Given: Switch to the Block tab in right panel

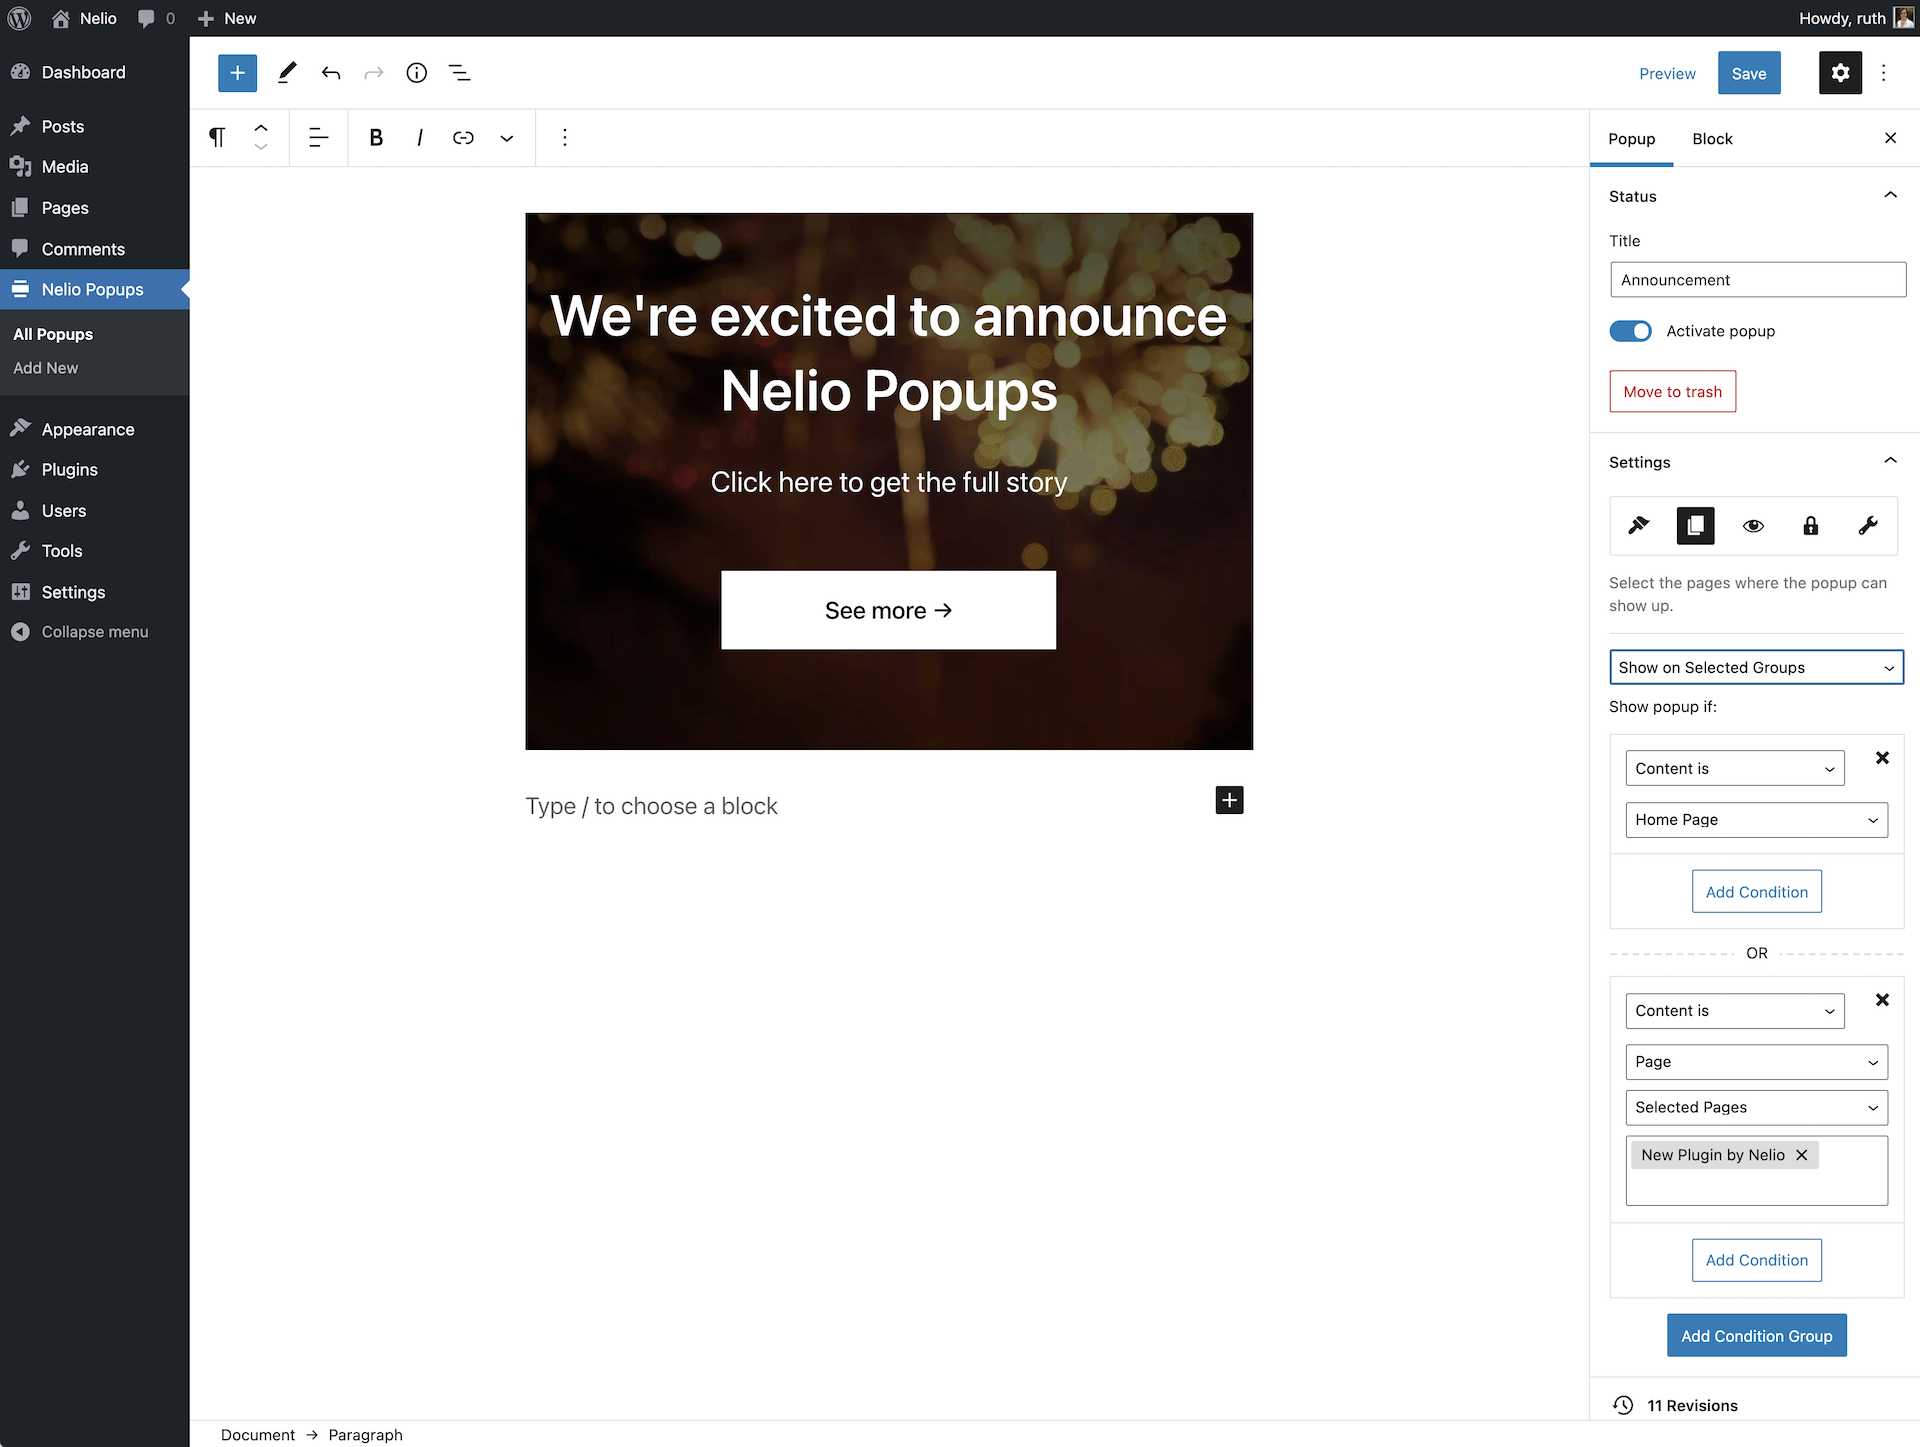Looking at the screenshot, I should pos(1713,138).
